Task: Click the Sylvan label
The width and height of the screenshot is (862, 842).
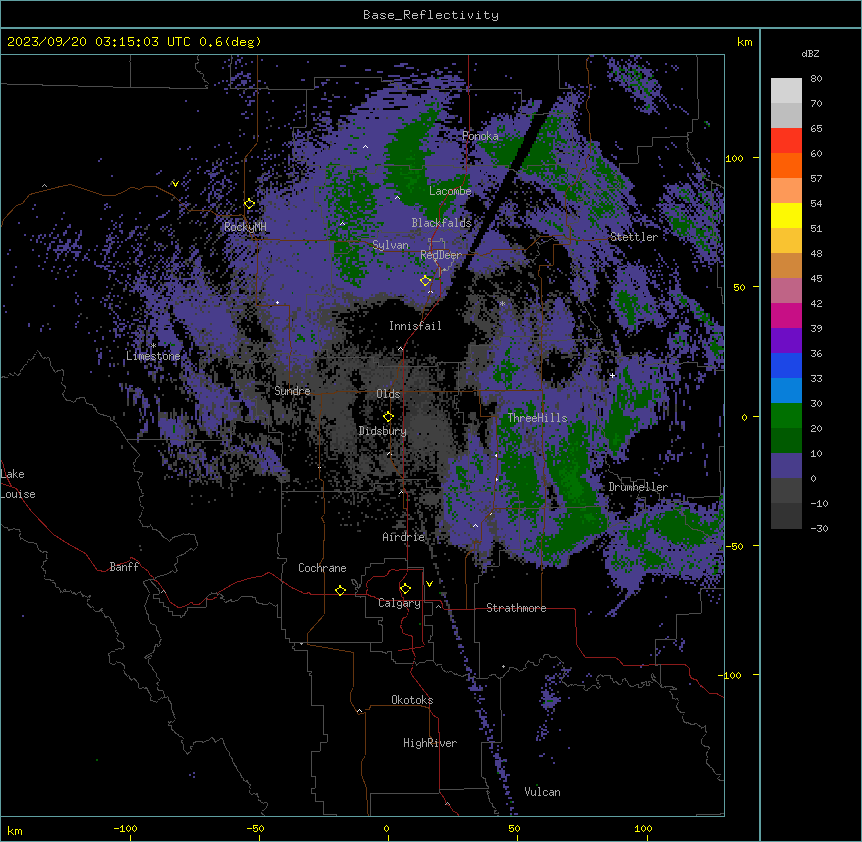Action: (x=390, y=245)
